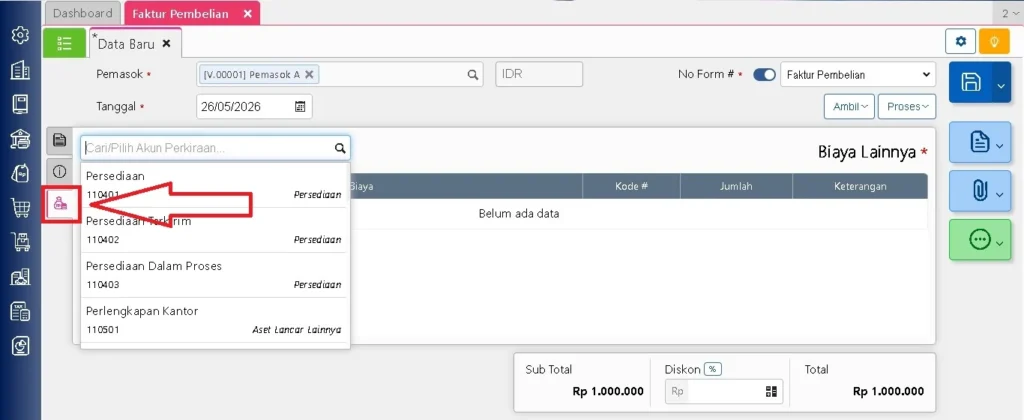
Task: Toggle the No Form # switch
Action: point(764,74)
